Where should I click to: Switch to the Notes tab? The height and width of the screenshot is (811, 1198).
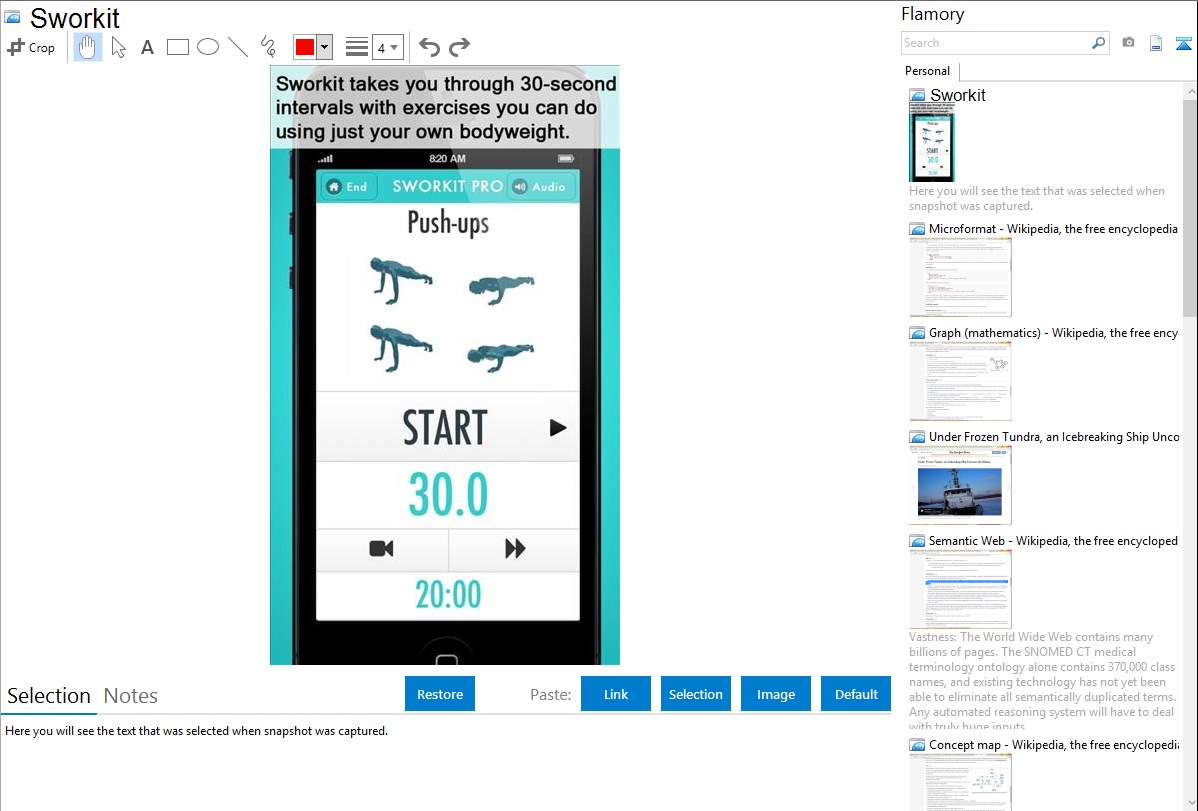click(x=130, y=696)
